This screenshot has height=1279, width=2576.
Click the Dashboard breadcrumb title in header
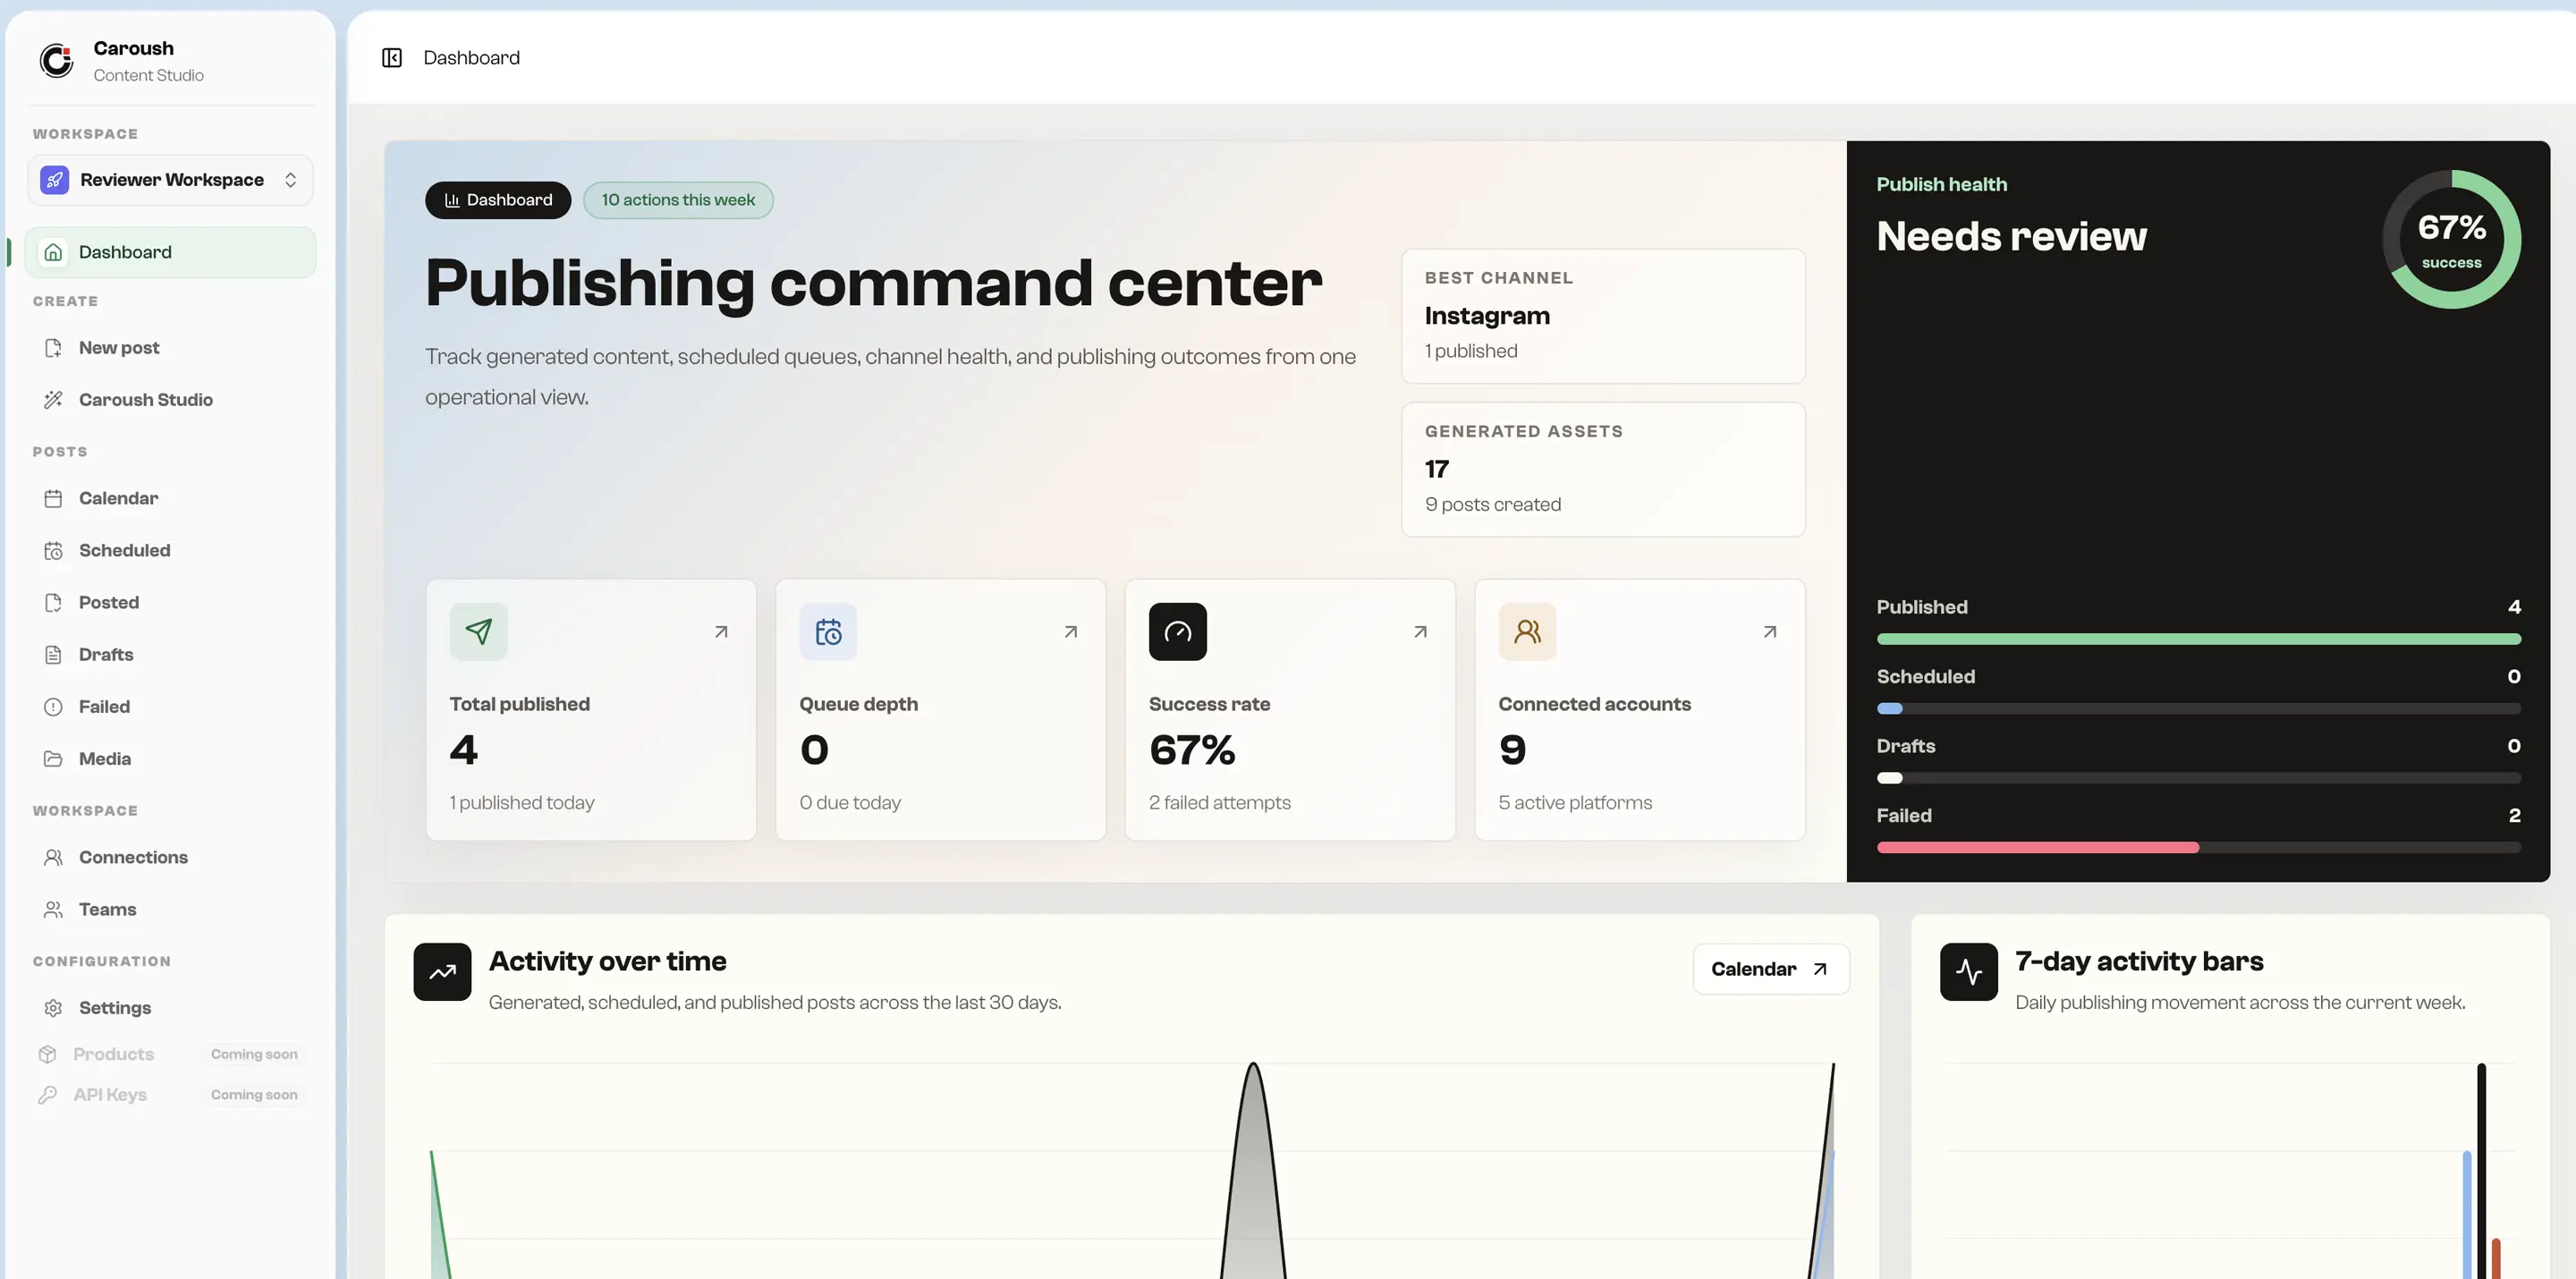[471, 58]
